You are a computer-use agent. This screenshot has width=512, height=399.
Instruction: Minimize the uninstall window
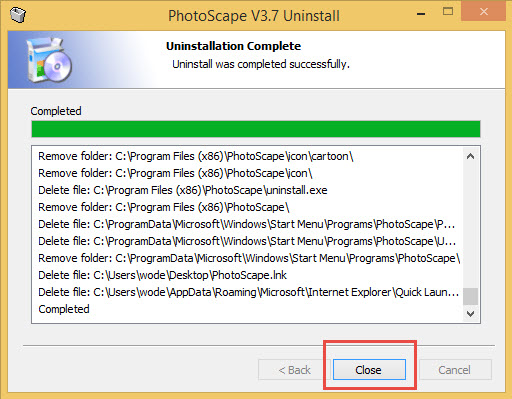click(x=421, y=14)
